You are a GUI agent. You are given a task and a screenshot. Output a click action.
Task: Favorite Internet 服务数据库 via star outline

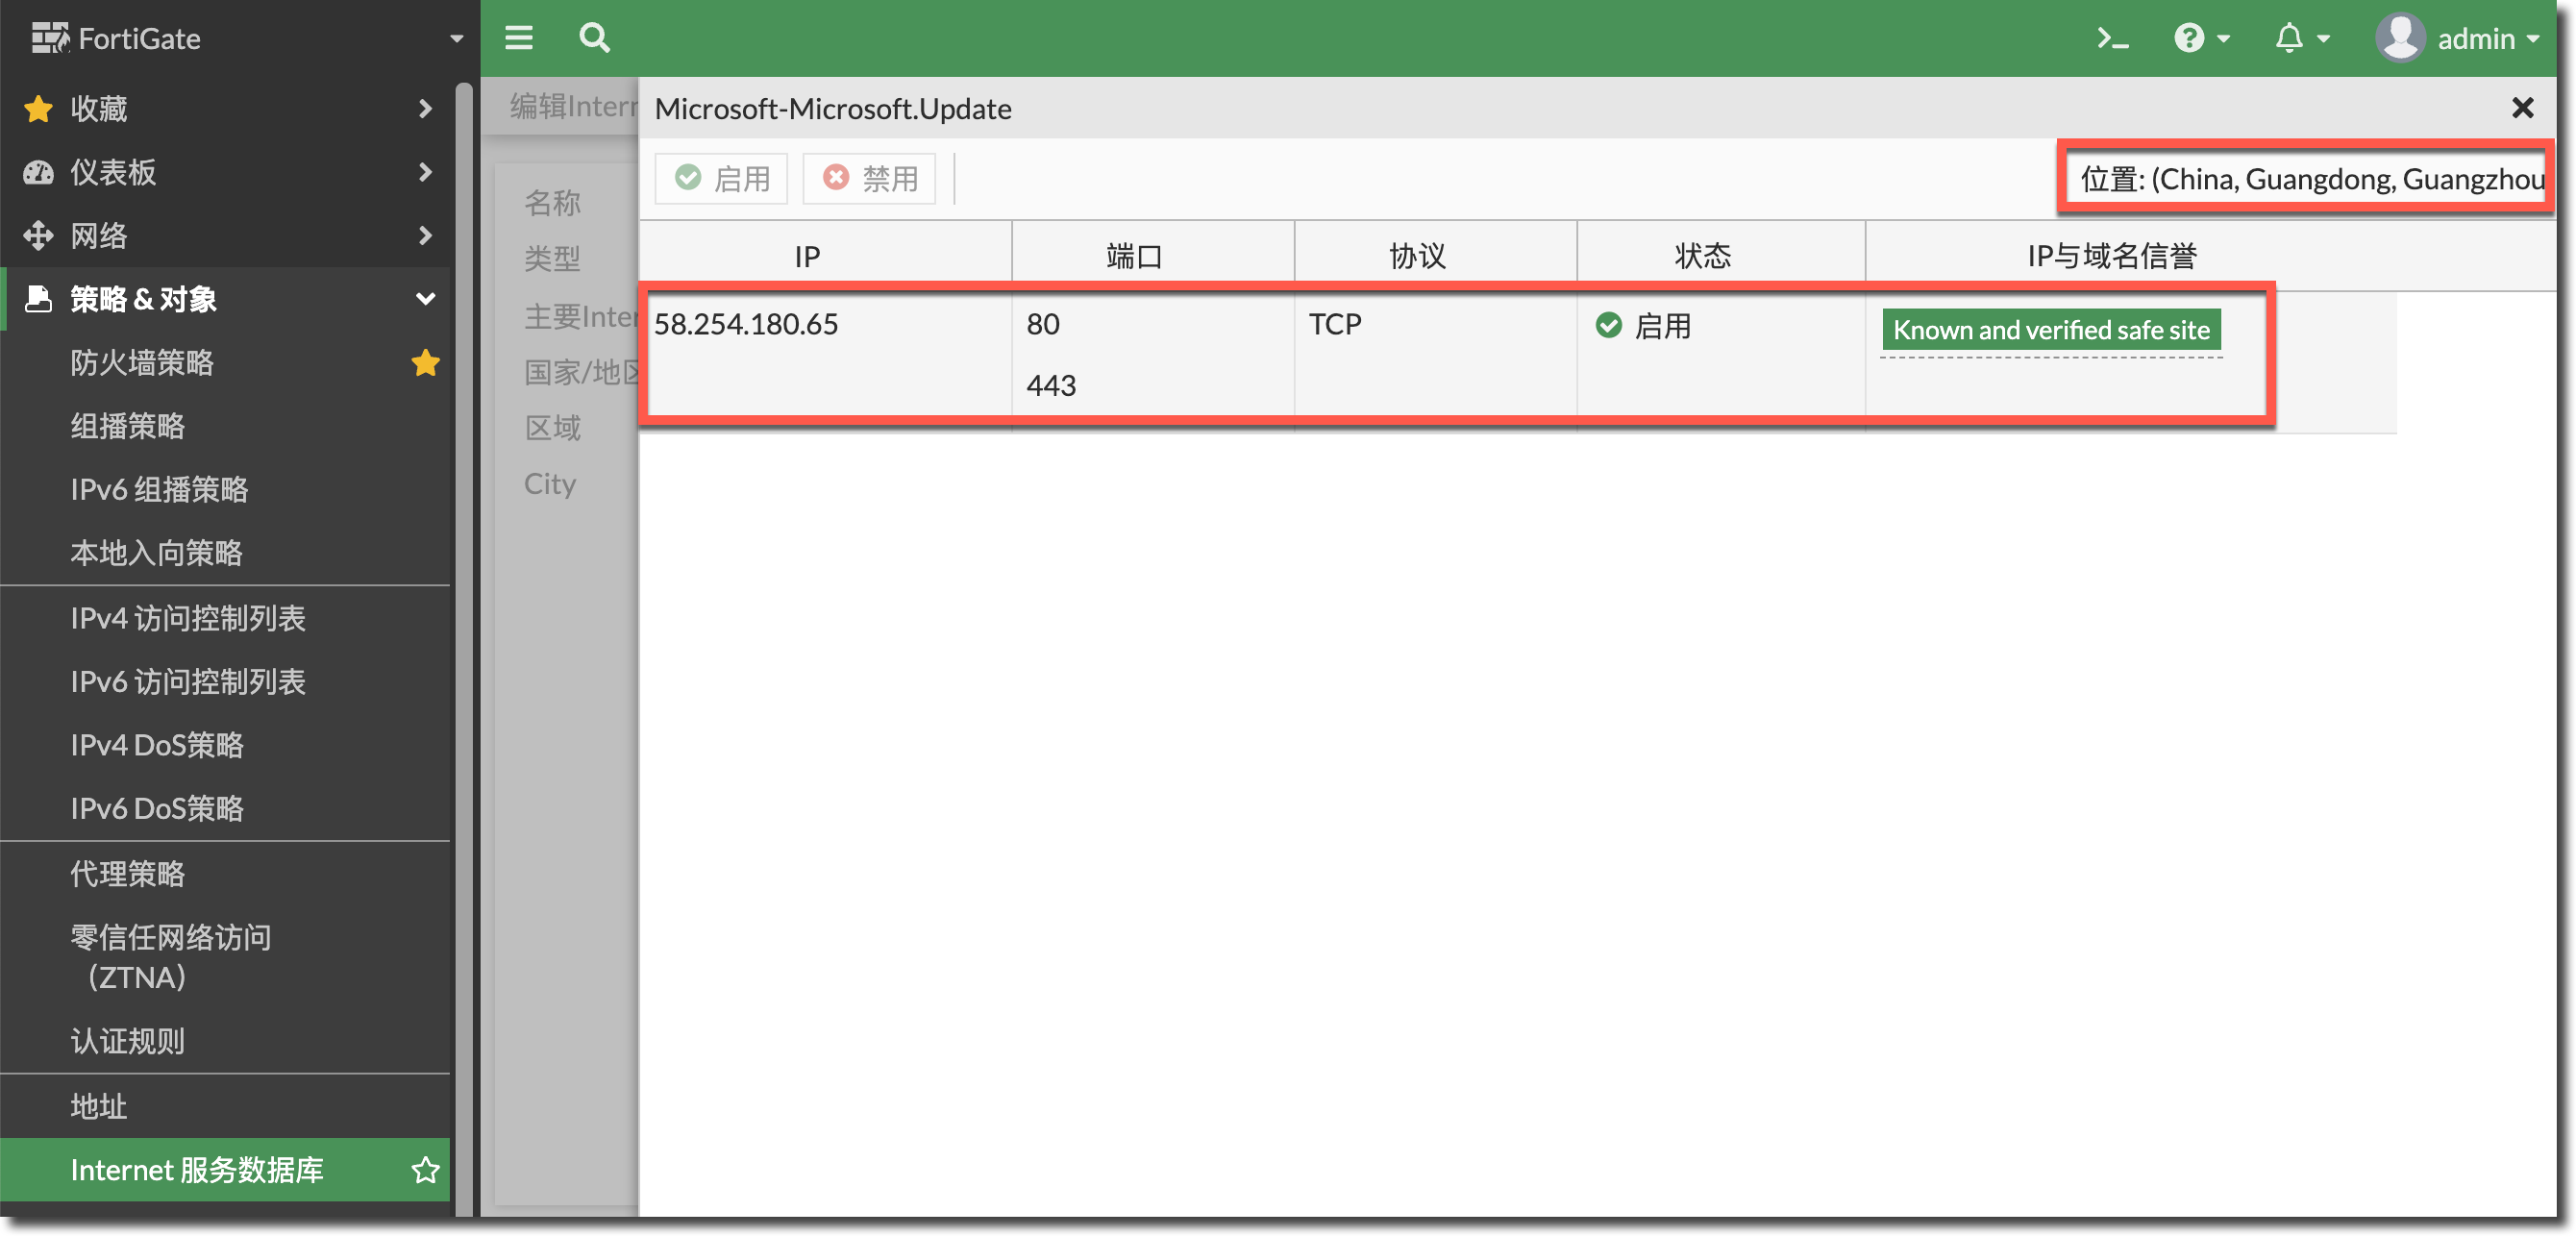pyautogui.click(x=425, y=1169)
